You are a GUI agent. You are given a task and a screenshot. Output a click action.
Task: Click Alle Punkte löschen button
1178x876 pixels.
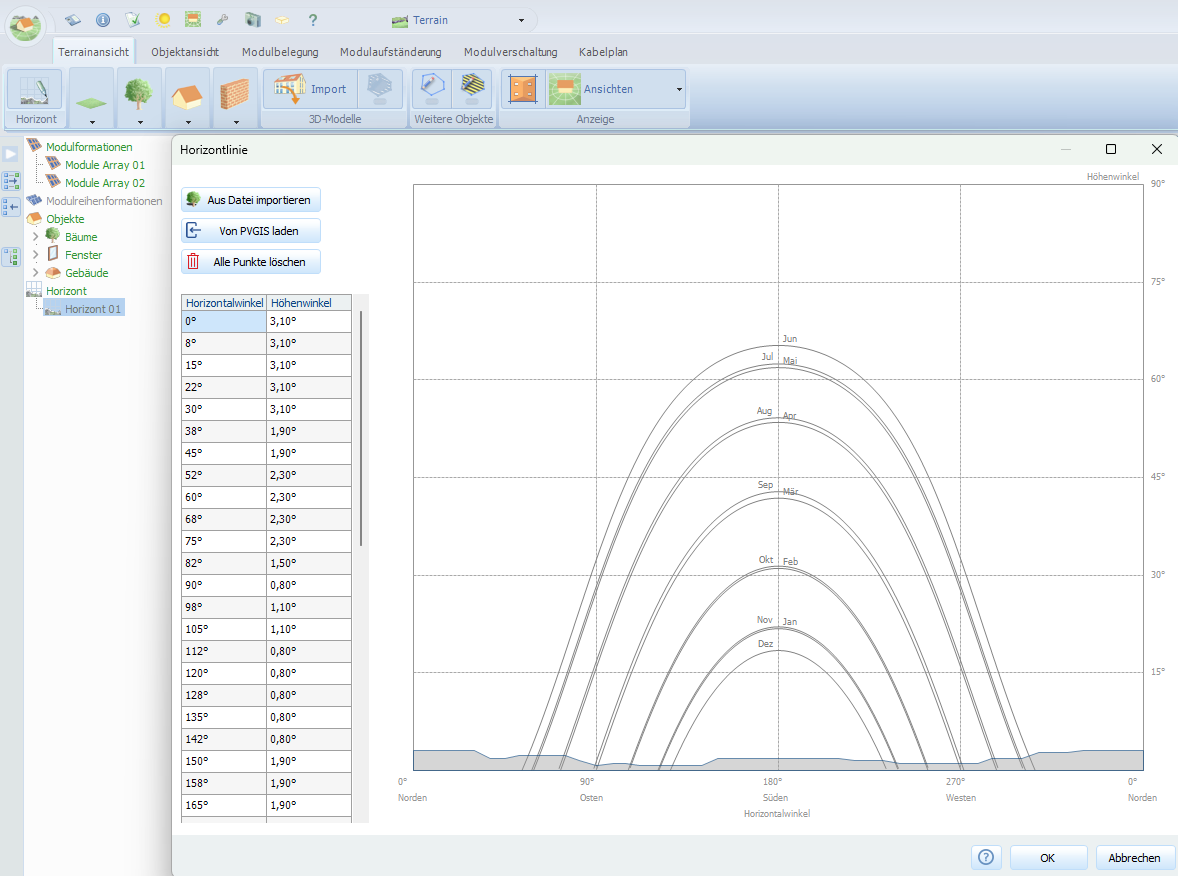click(251, 262)
